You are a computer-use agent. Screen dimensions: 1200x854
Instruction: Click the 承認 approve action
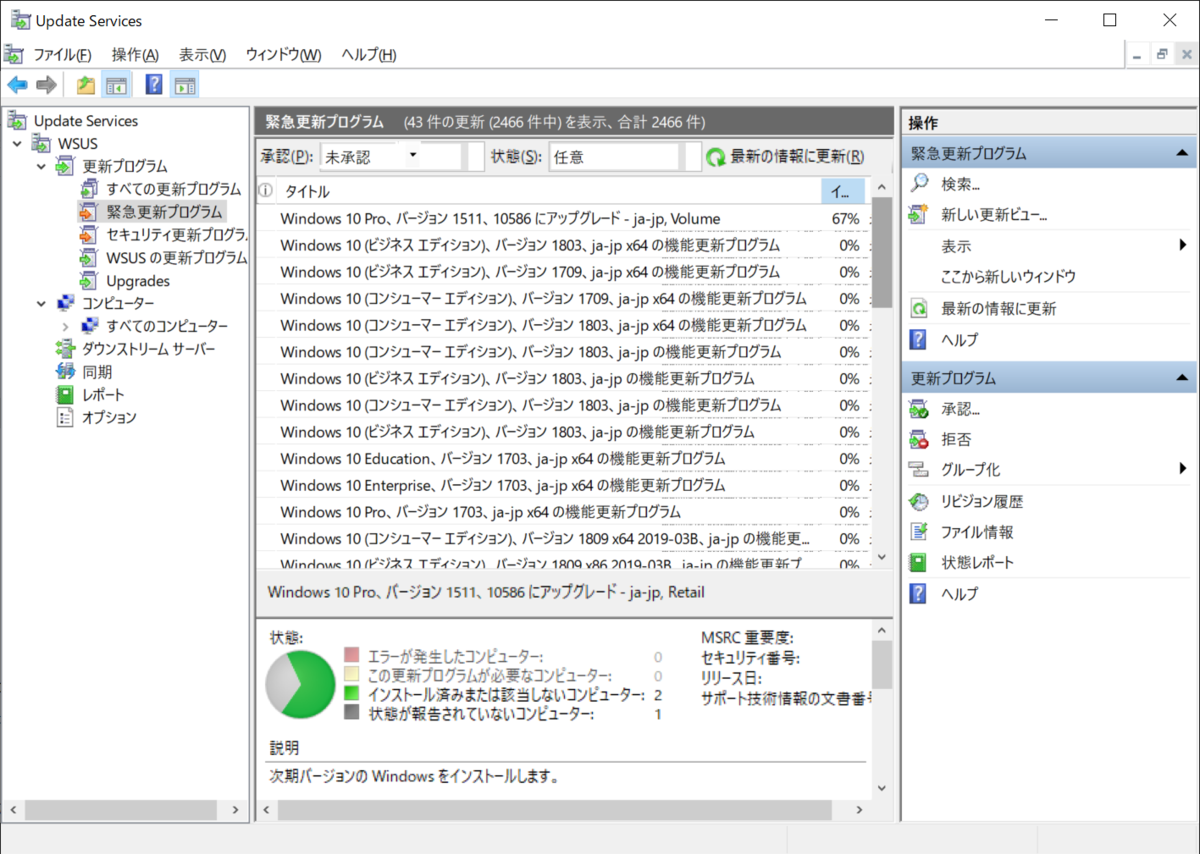pos(960,409)
